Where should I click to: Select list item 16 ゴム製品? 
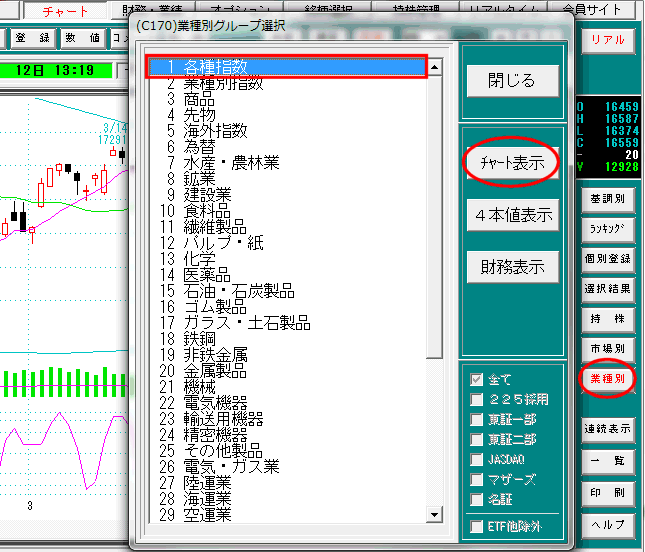[287, 307]
